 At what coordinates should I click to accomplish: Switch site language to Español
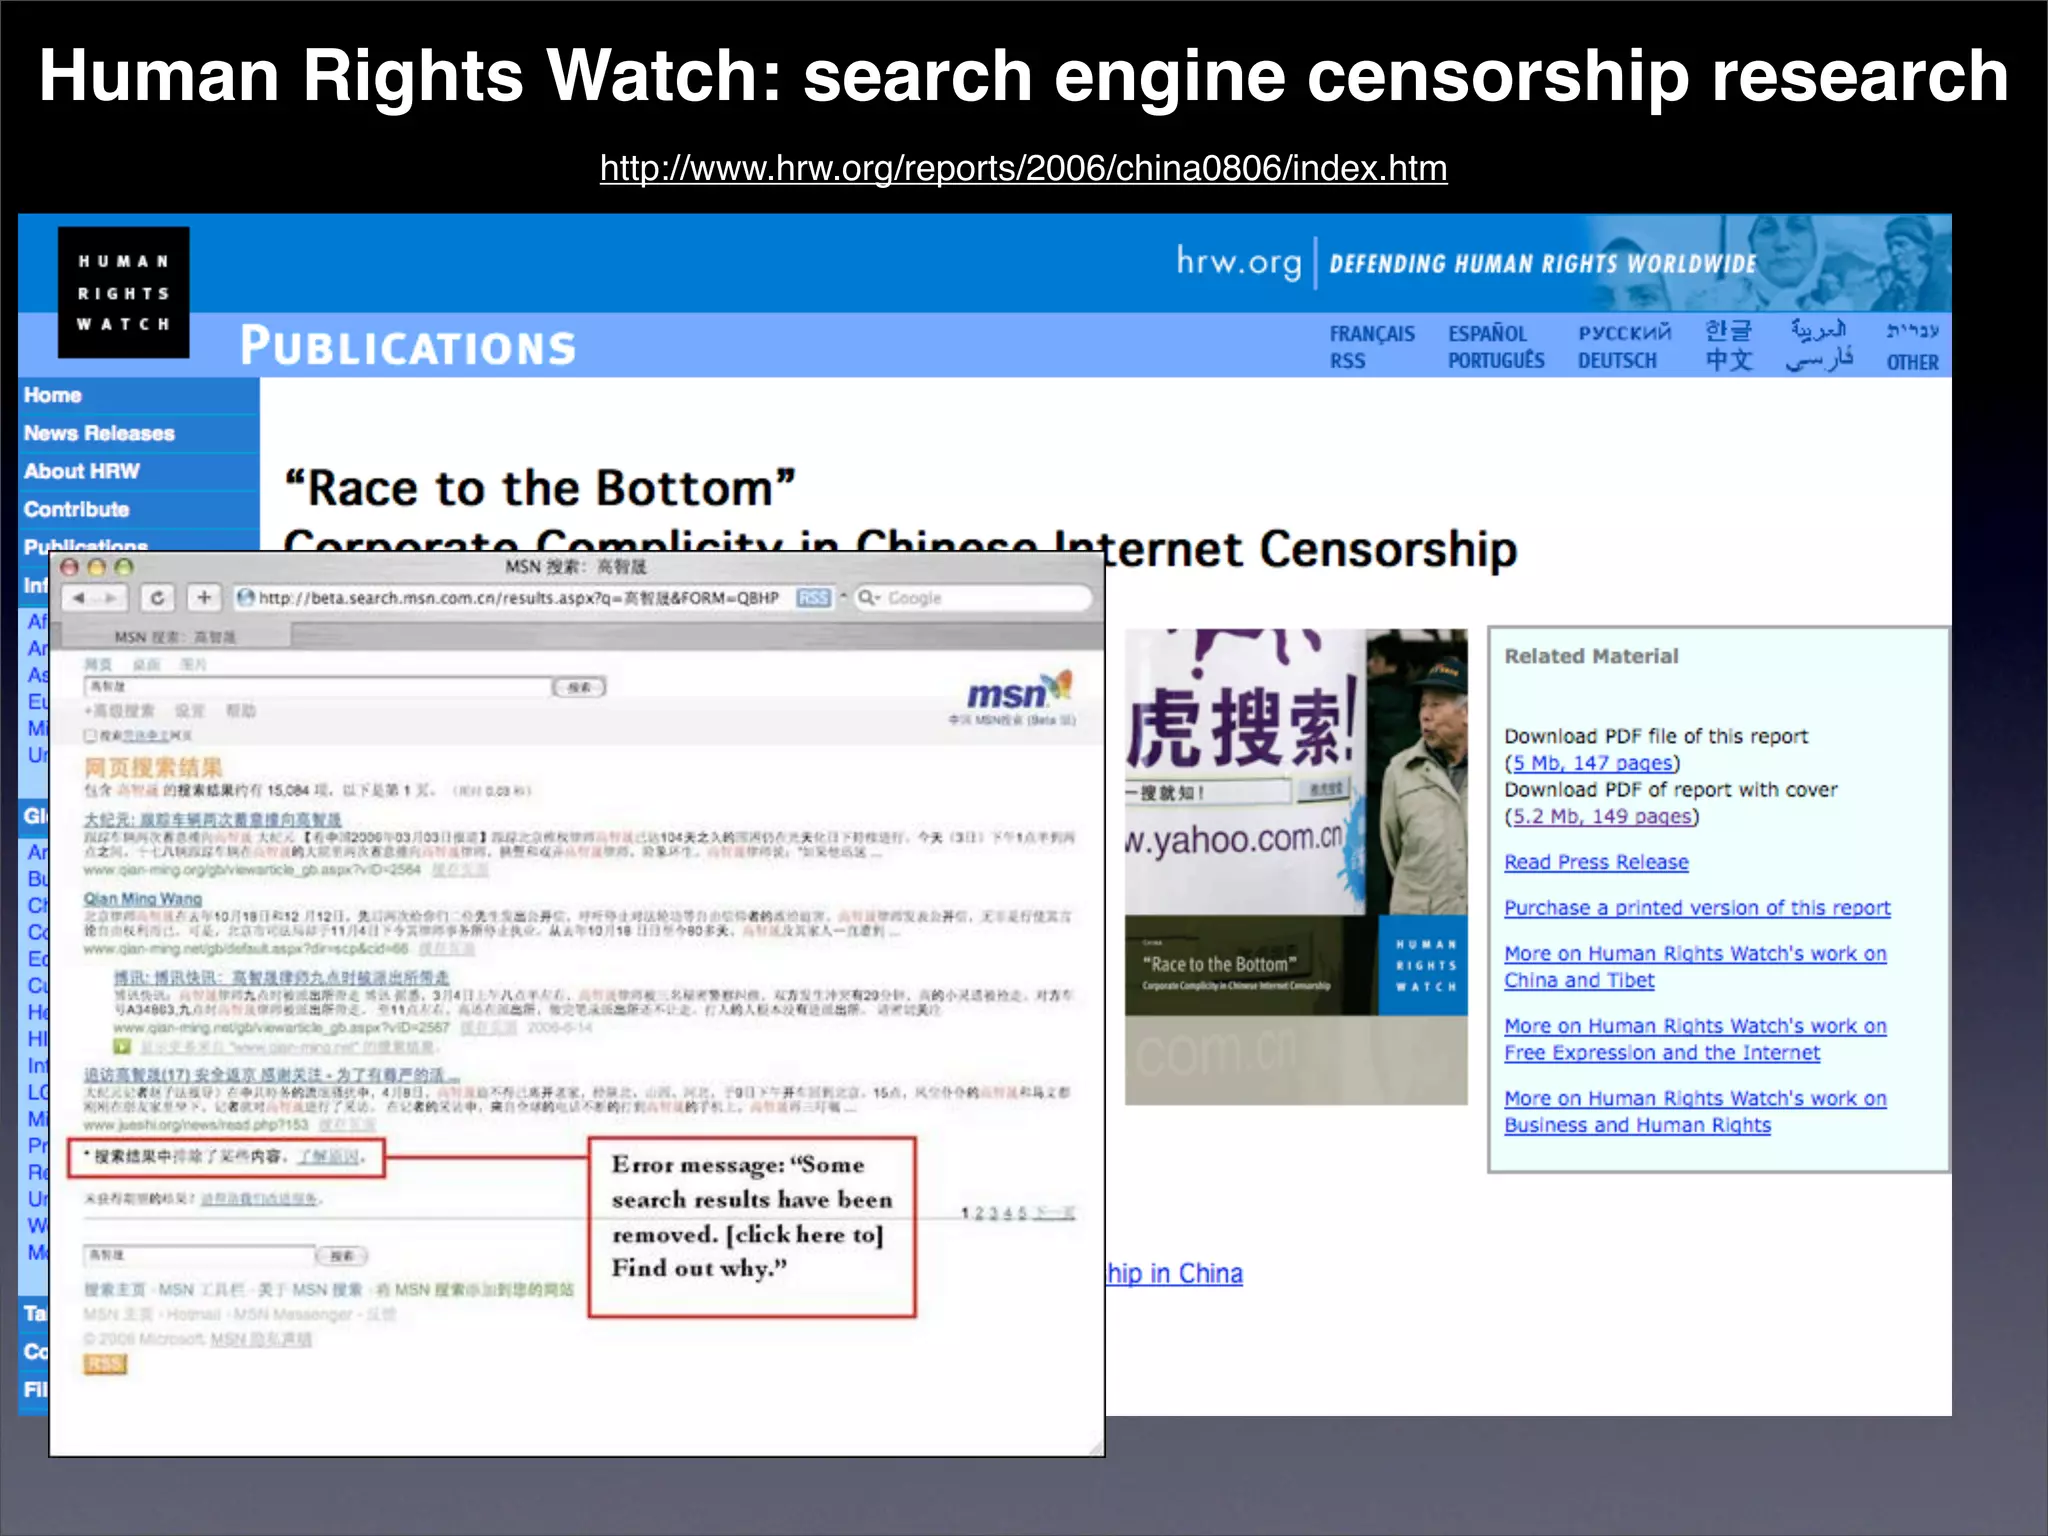click(1487, 334)
